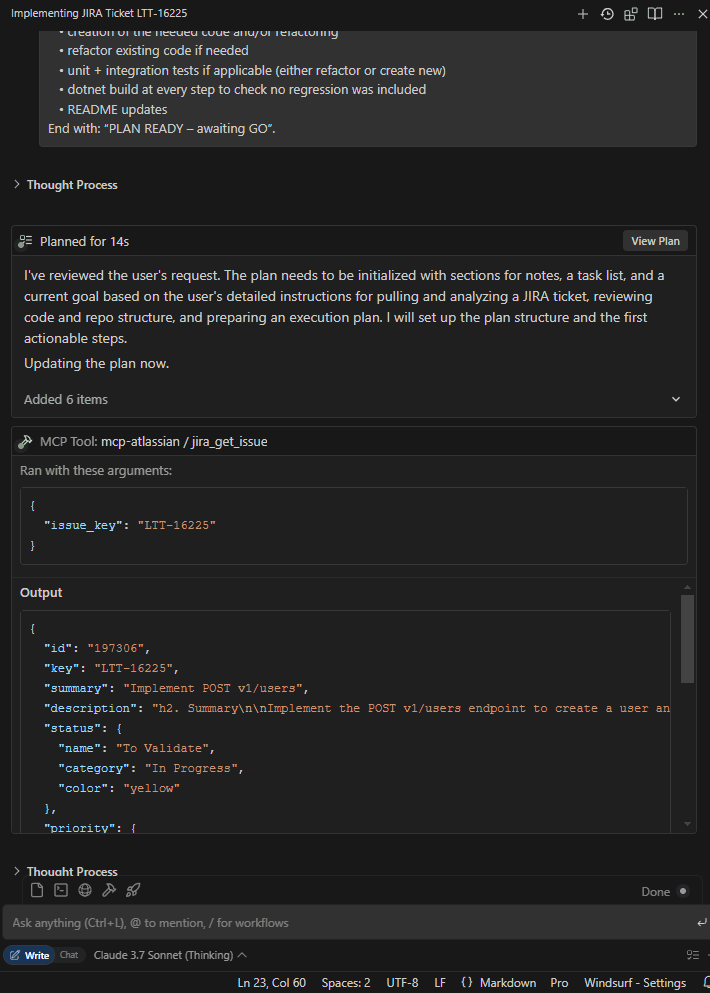Click the rocket icon in the chat toolbar
710x993 pixels.
[x=133, y=890]
